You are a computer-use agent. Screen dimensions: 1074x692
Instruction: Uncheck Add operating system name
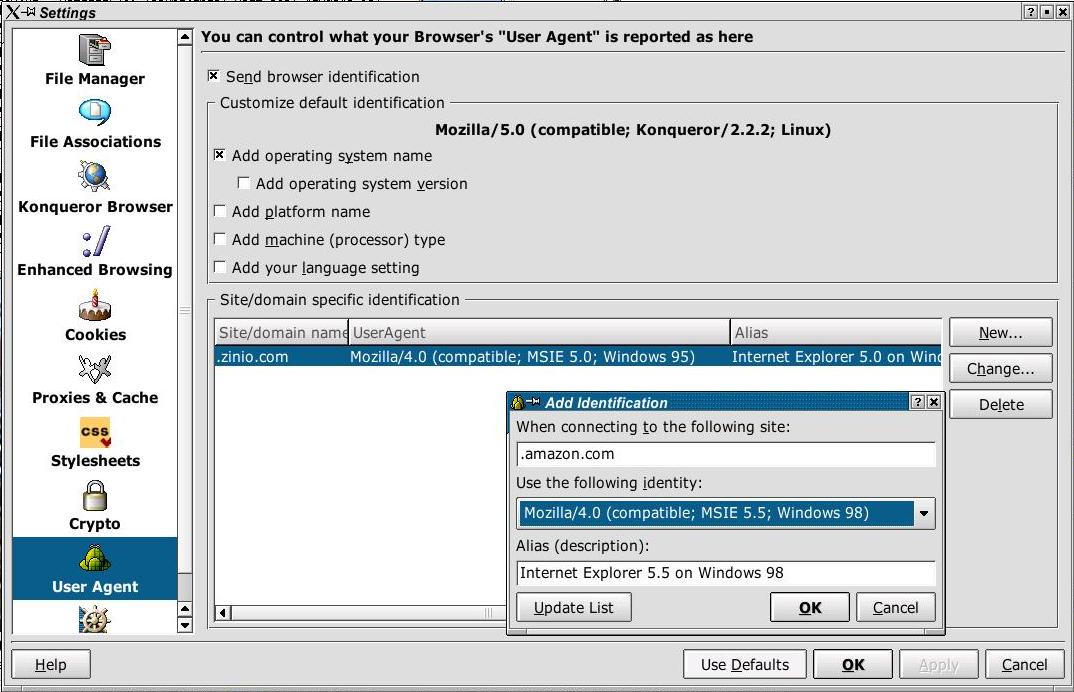[220, 155]
